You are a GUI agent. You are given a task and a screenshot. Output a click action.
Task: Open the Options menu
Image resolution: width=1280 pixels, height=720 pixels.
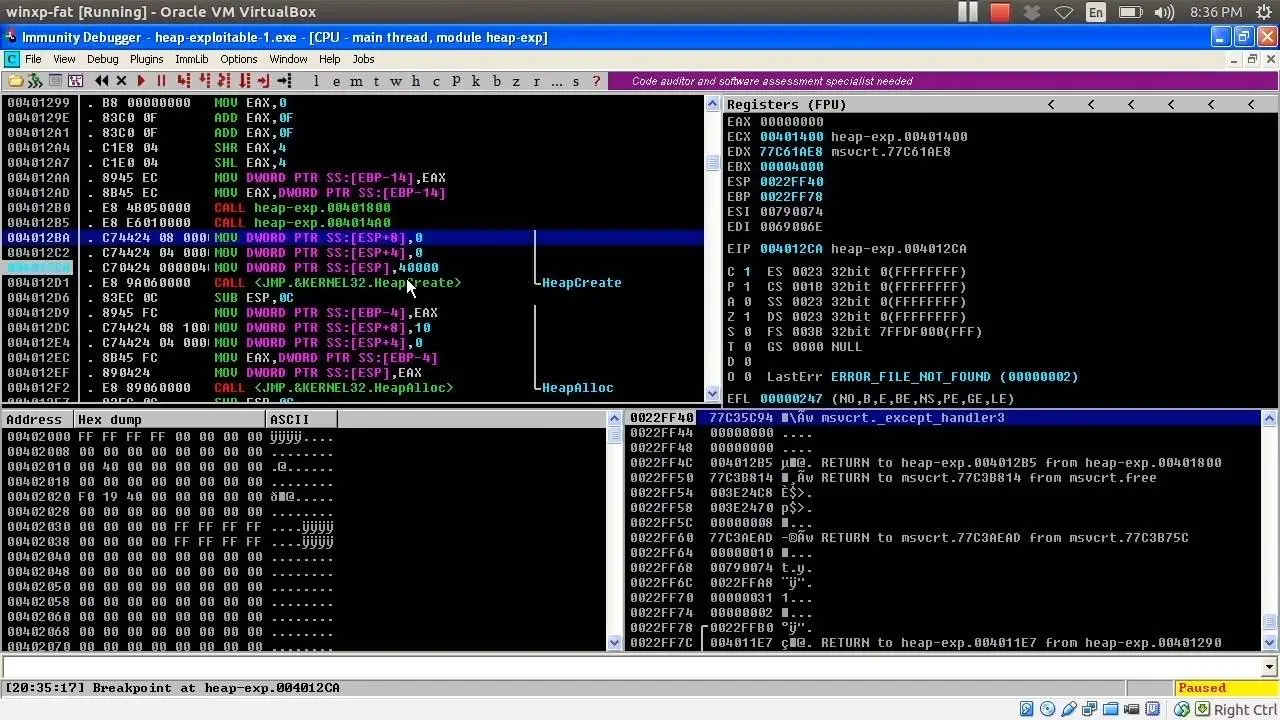[239, 59]
